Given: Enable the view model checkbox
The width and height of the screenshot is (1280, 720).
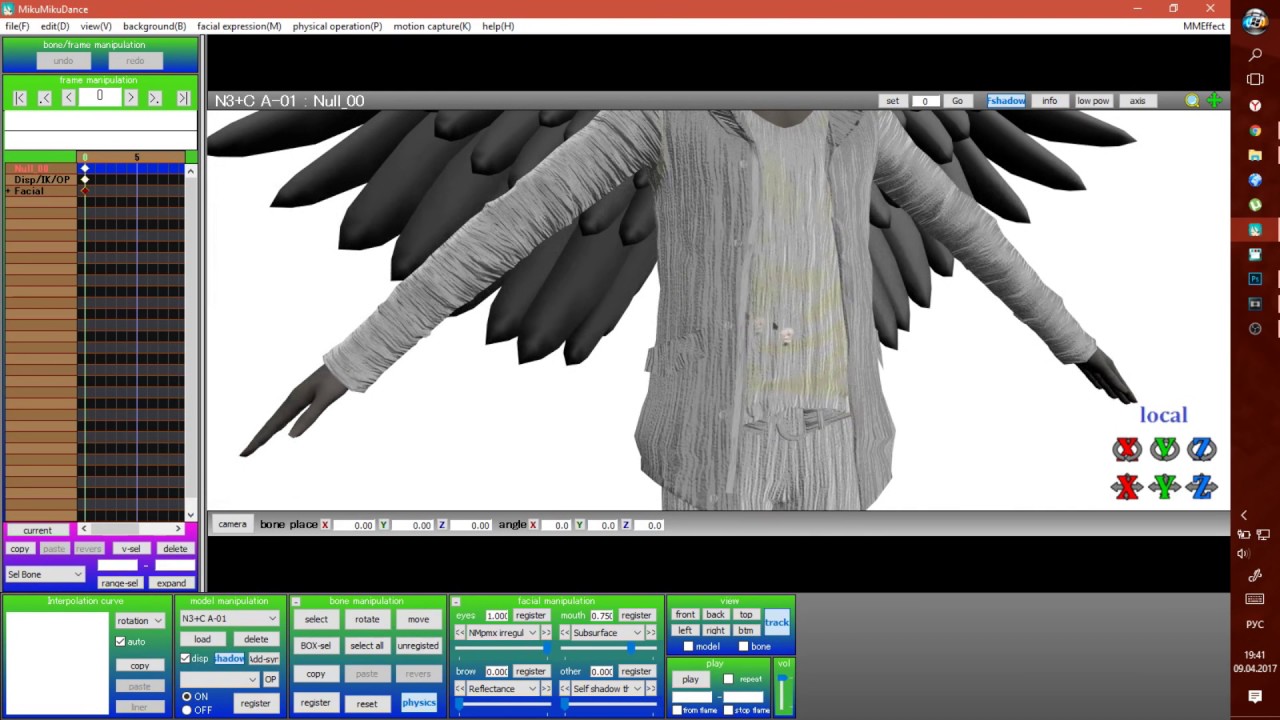Looking at the screenshot, I should click(688, 647).
